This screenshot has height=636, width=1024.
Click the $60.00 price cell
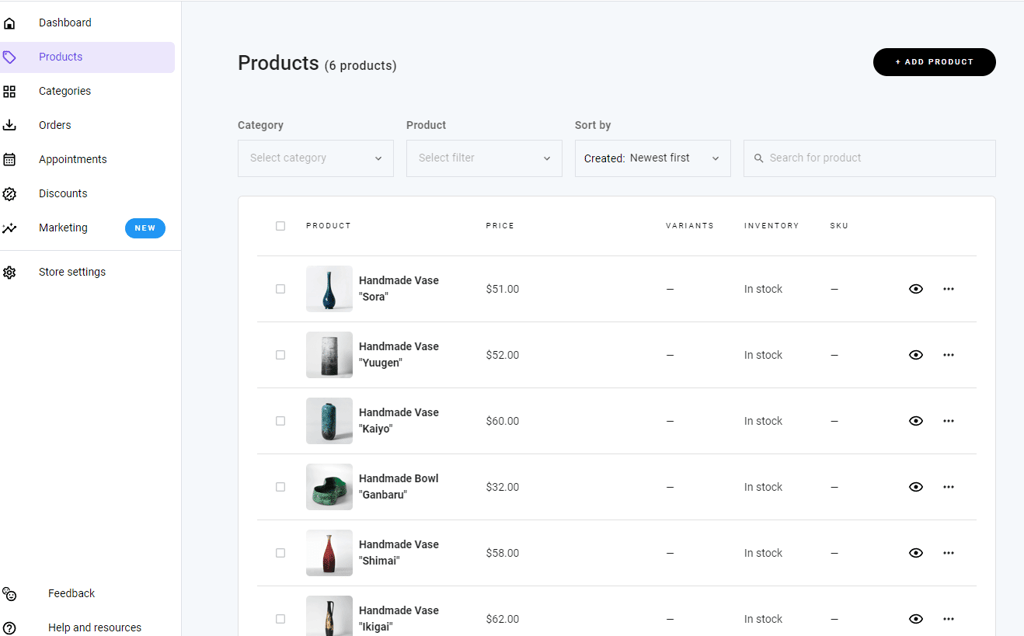(502, 421)
